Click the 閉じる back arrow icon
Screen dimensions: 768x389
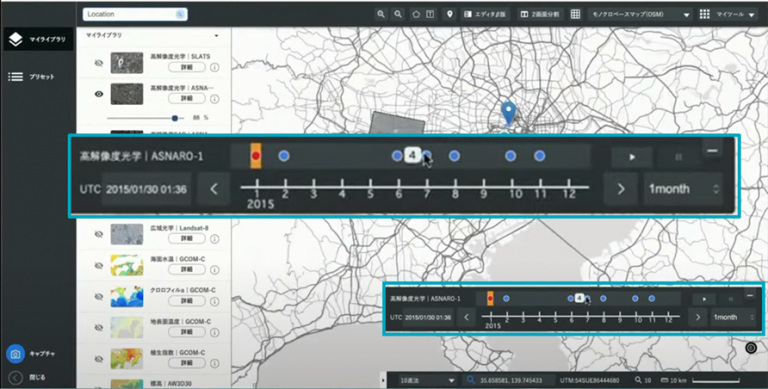[15, 378]
